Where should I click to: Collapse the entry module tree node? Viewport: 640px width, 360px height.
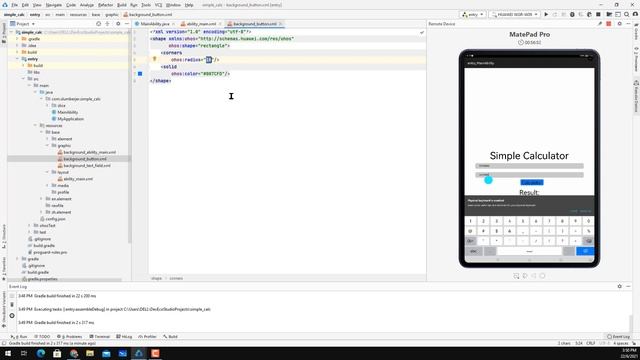tap(18, 59)
